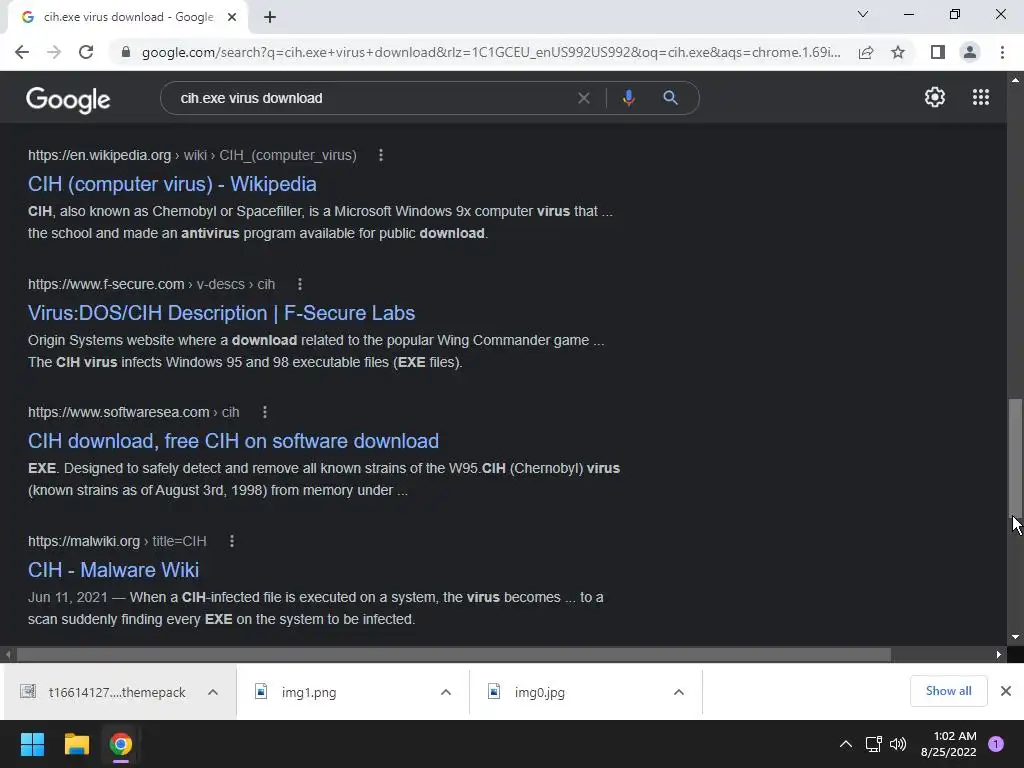
Task: Open Windows Start menu
Action: pos(32,744)
